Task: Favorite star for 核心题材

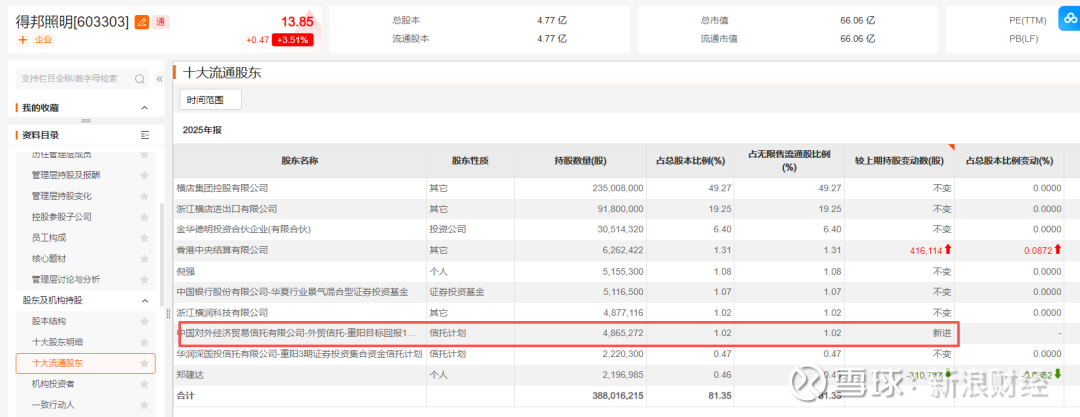Action: [x=144, y=258]
